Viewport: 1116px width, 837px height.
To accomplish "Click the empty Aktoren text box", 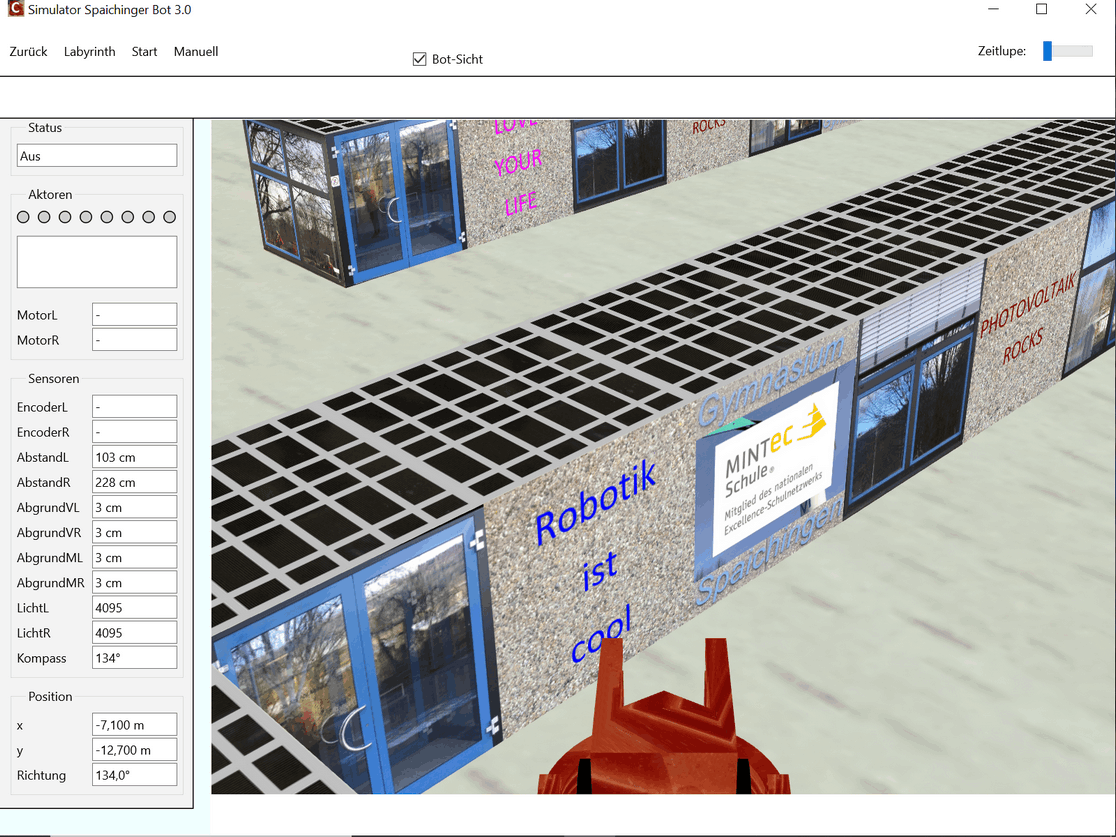I will (97, 262).
